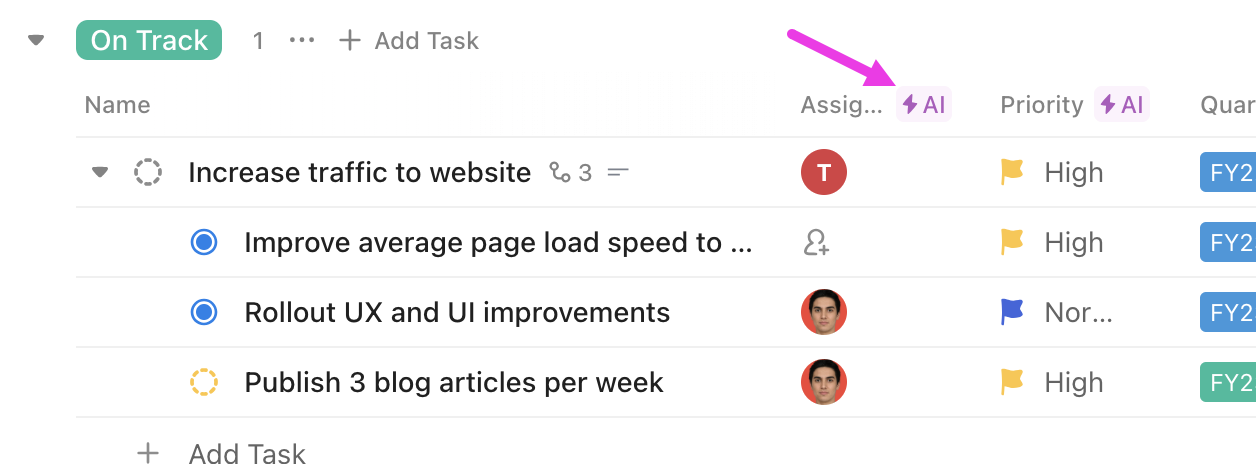1256x464 pixels.
Task: Click the yellow High priority flag for Publish blog task
Action: (x=1013, y=382)
